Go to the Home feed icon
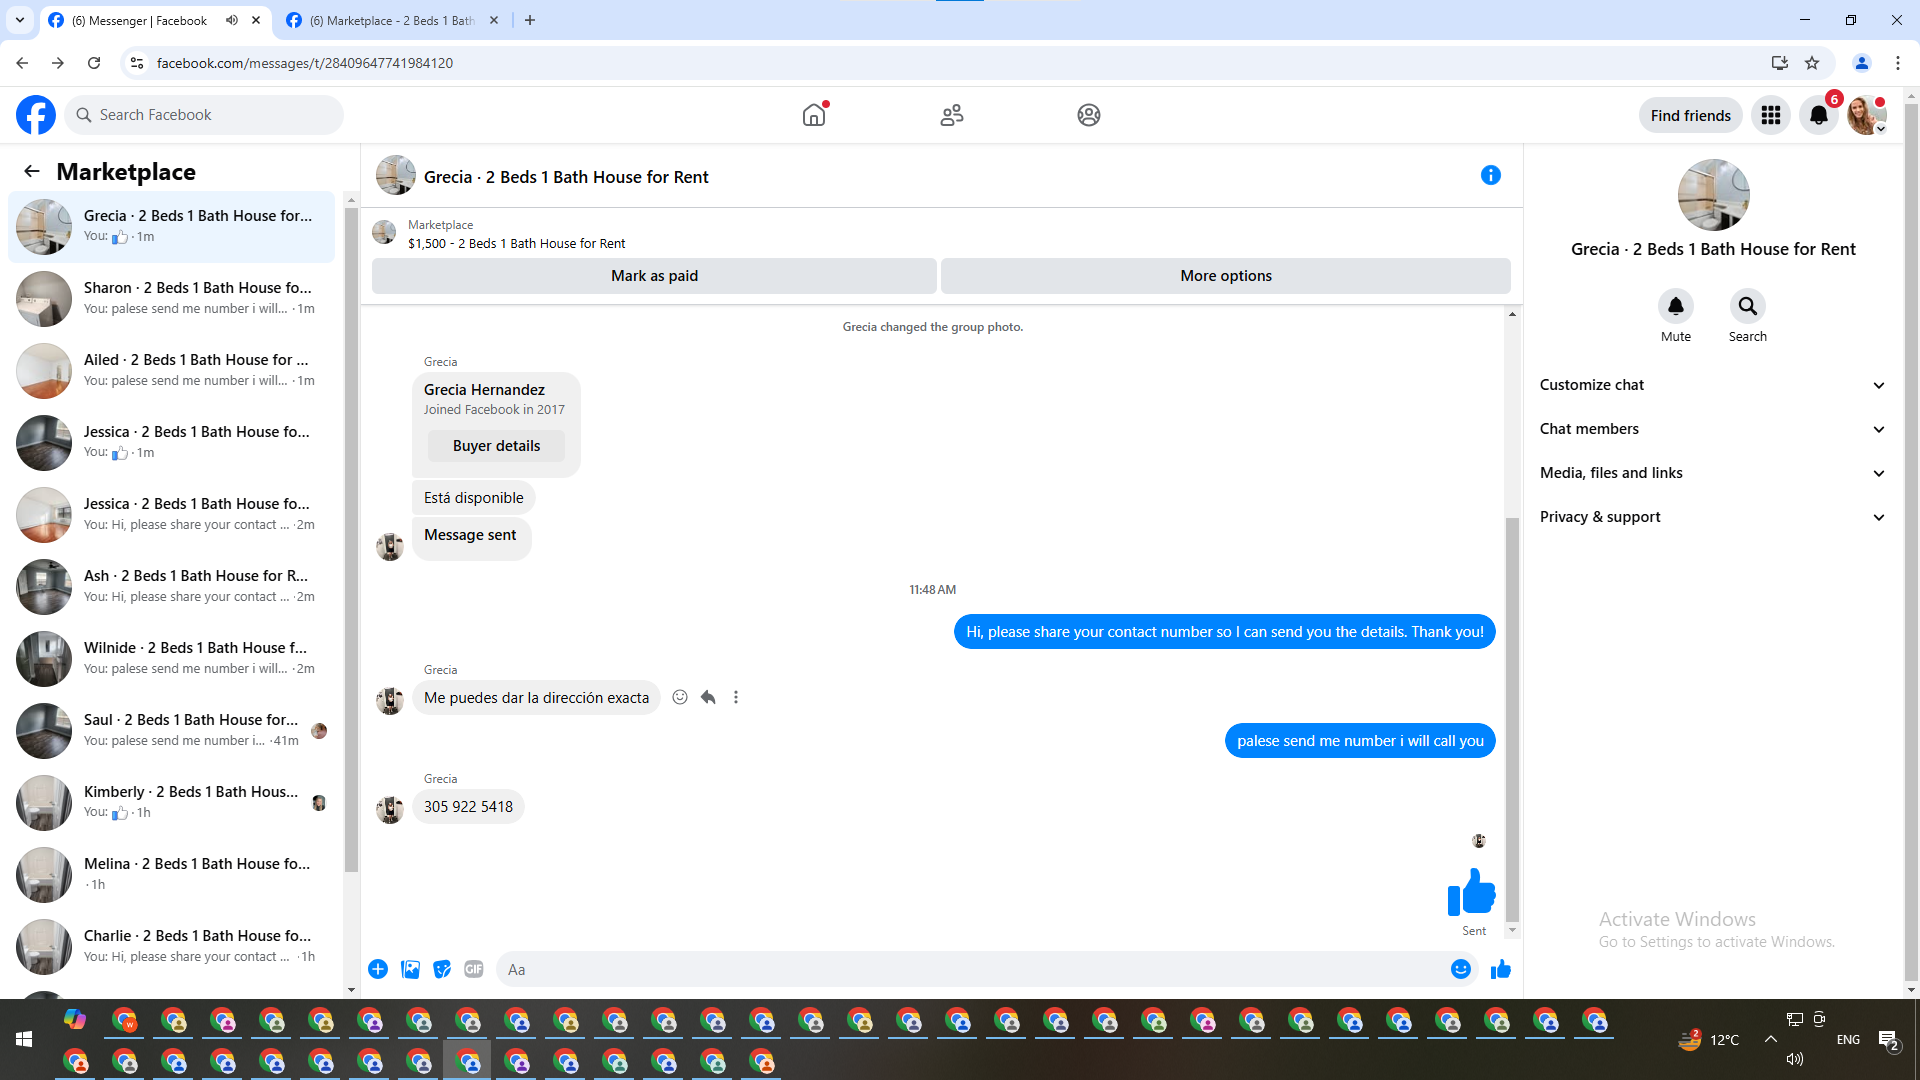Viewport: 1920px width, 1080px height. point(814,115)
